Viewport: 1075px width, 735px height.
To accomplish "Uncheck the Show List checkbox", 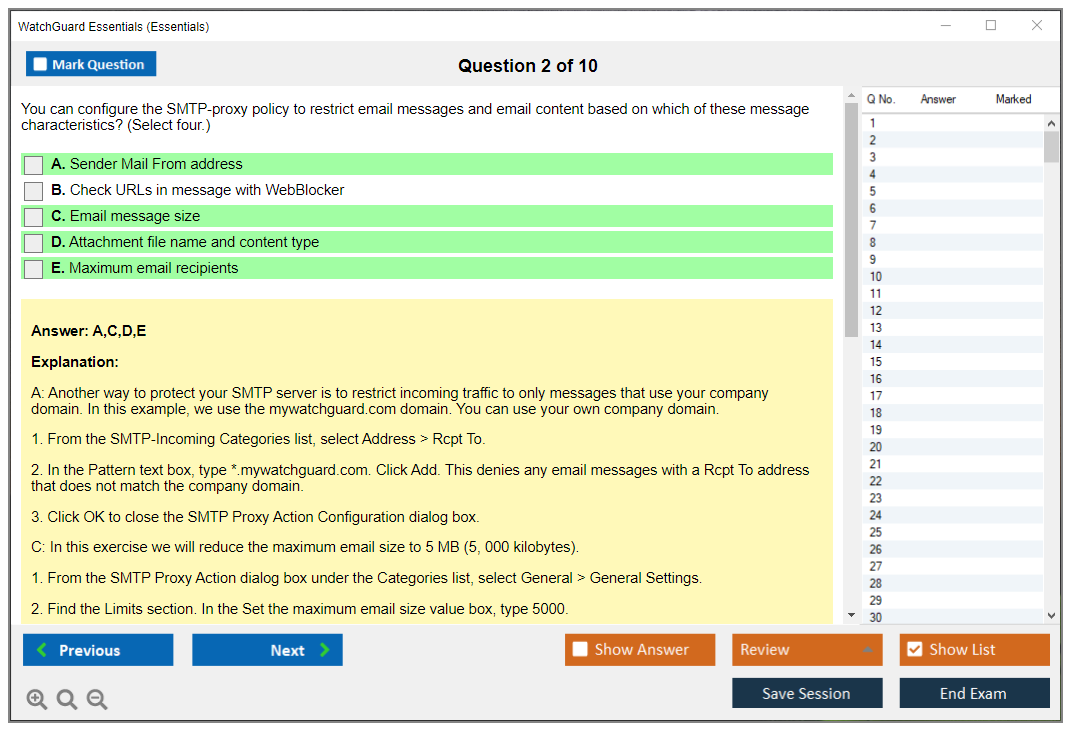I will click(914, 650).
